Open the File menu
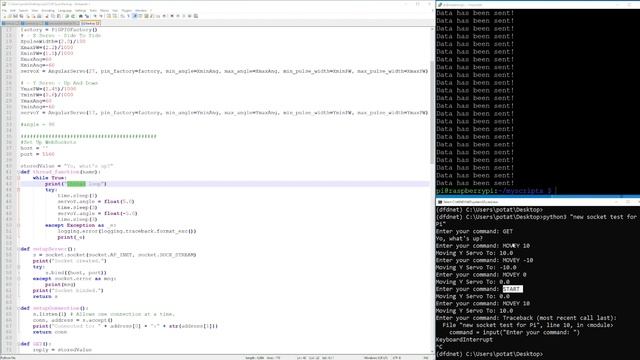This screenshot has width=640, height=360. point(4,11)
